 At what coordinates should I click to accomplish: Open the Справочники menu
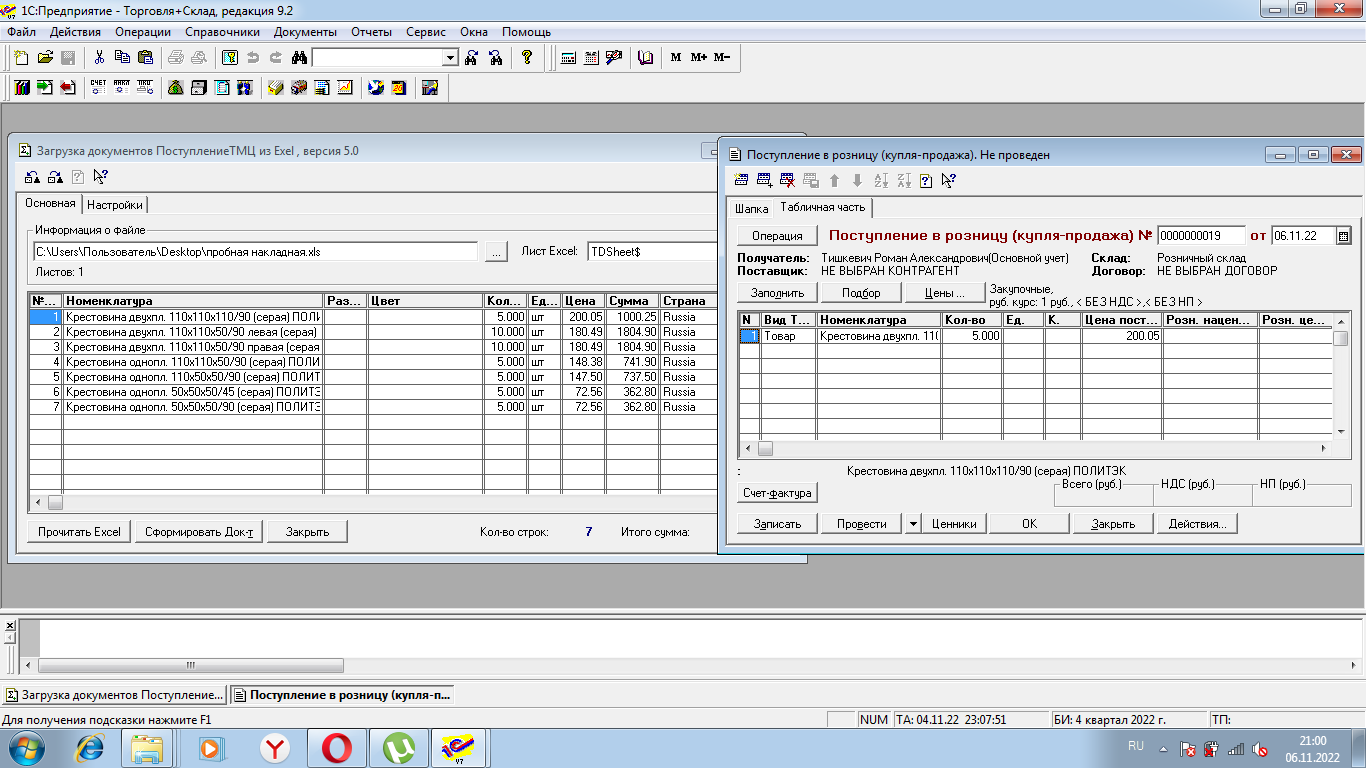(x=222, y=32)
